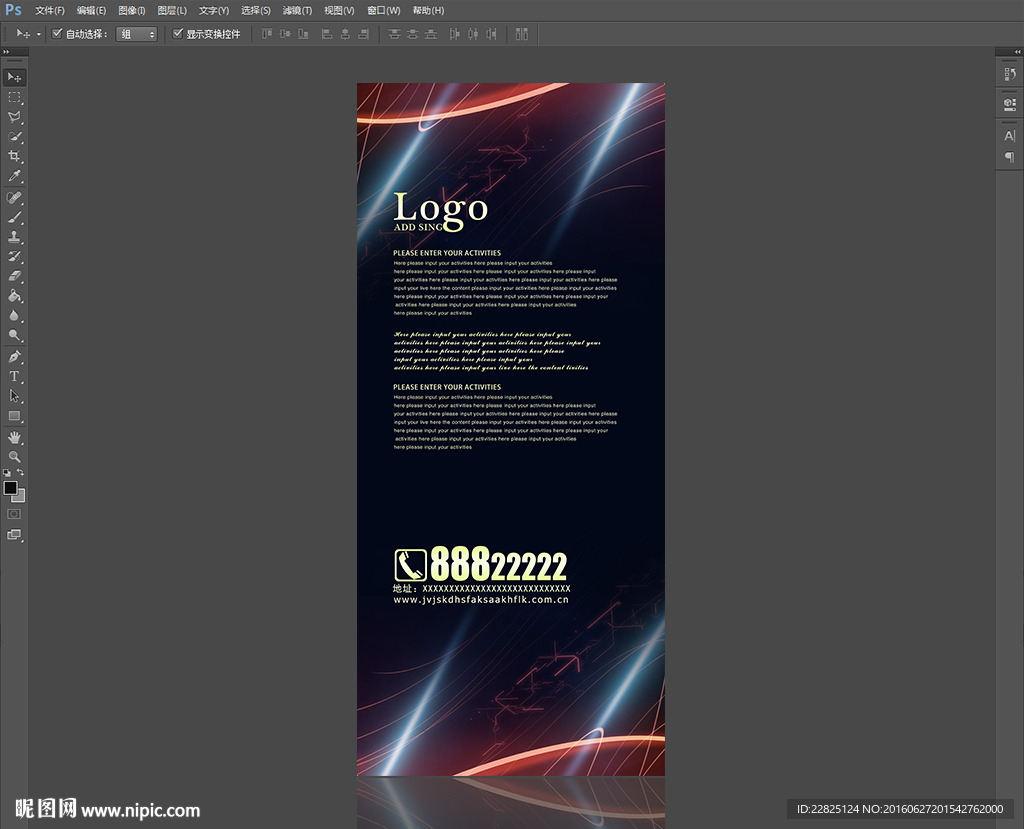Open the 滤镜(T) menu
Viewport: 1024px width, 829px height.
(297, 10)
